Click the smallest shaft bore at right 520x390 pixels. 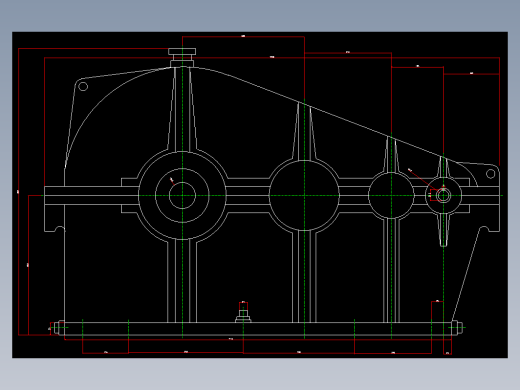[443, 195]
